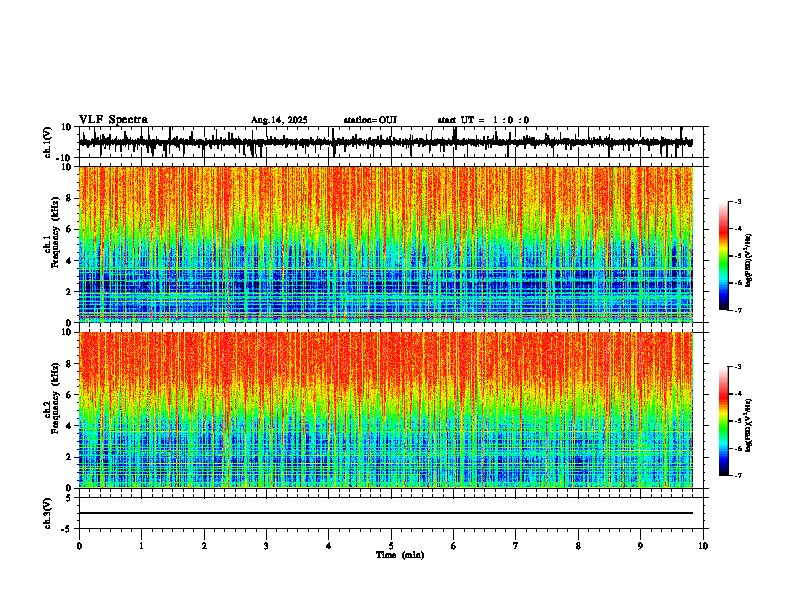Click time axis tick label "8"
Image resolution: width=792 pixels, height=612 pixels.
point(578,546)
